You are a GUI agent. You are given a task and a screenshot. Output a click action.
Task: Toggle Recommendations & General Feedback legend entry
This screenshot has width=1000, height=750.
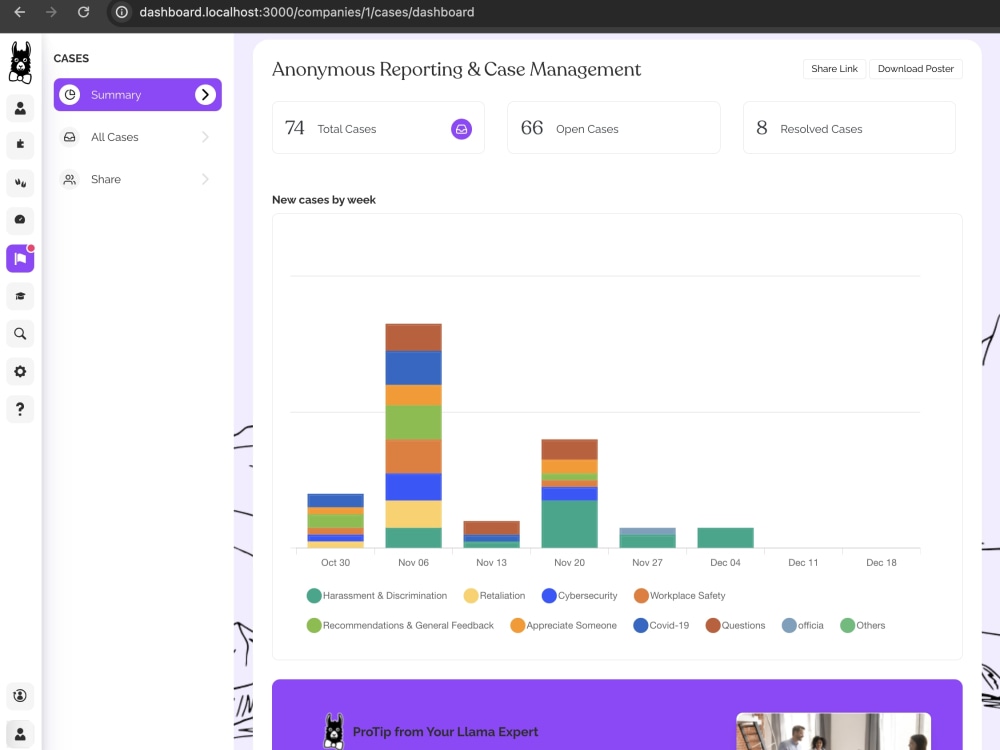tap(400, 626)
